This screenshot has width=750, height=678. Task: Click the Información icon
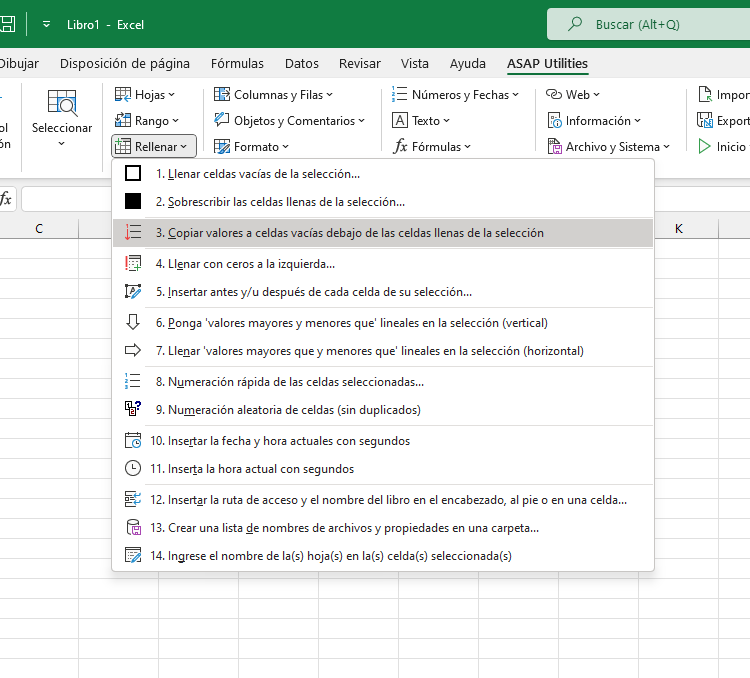pyautogui.click(x=554, y=121)
